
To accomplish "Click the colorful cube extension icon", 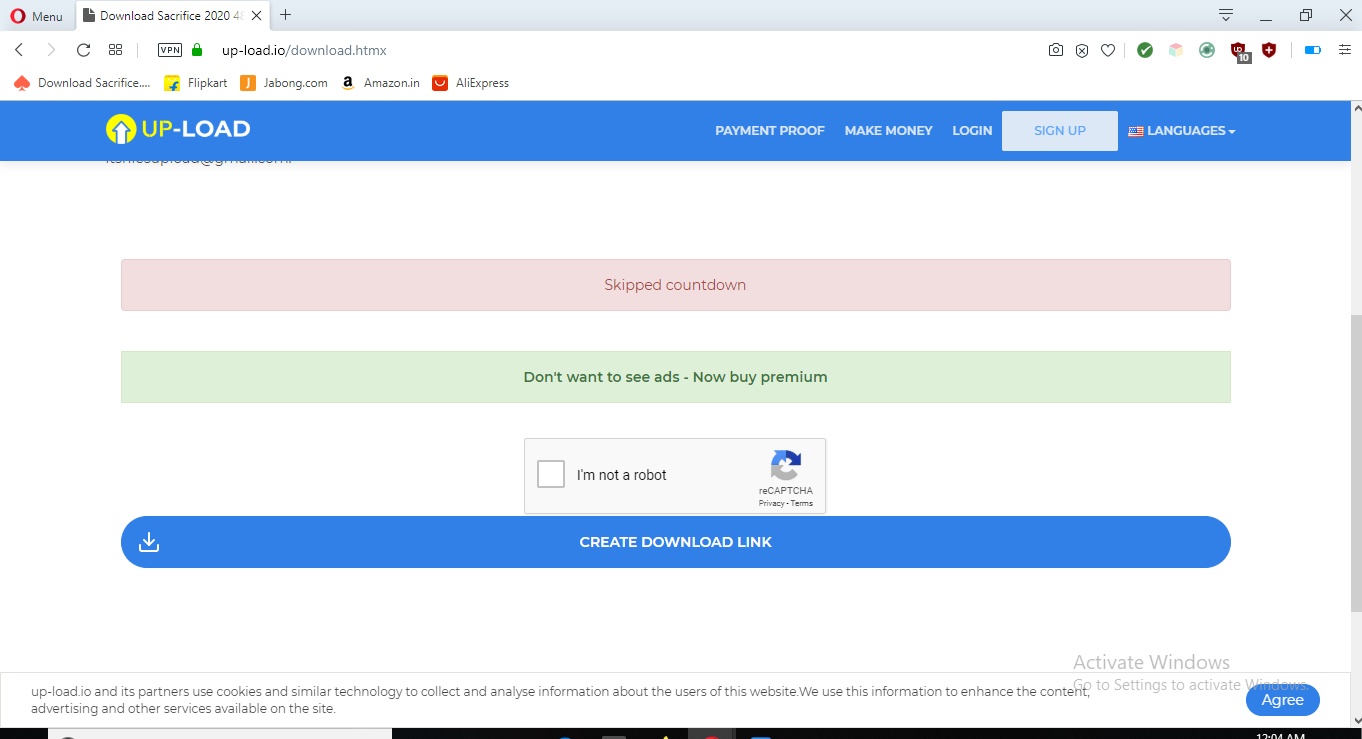I will pyautogui.click(x=1176, y=49).
